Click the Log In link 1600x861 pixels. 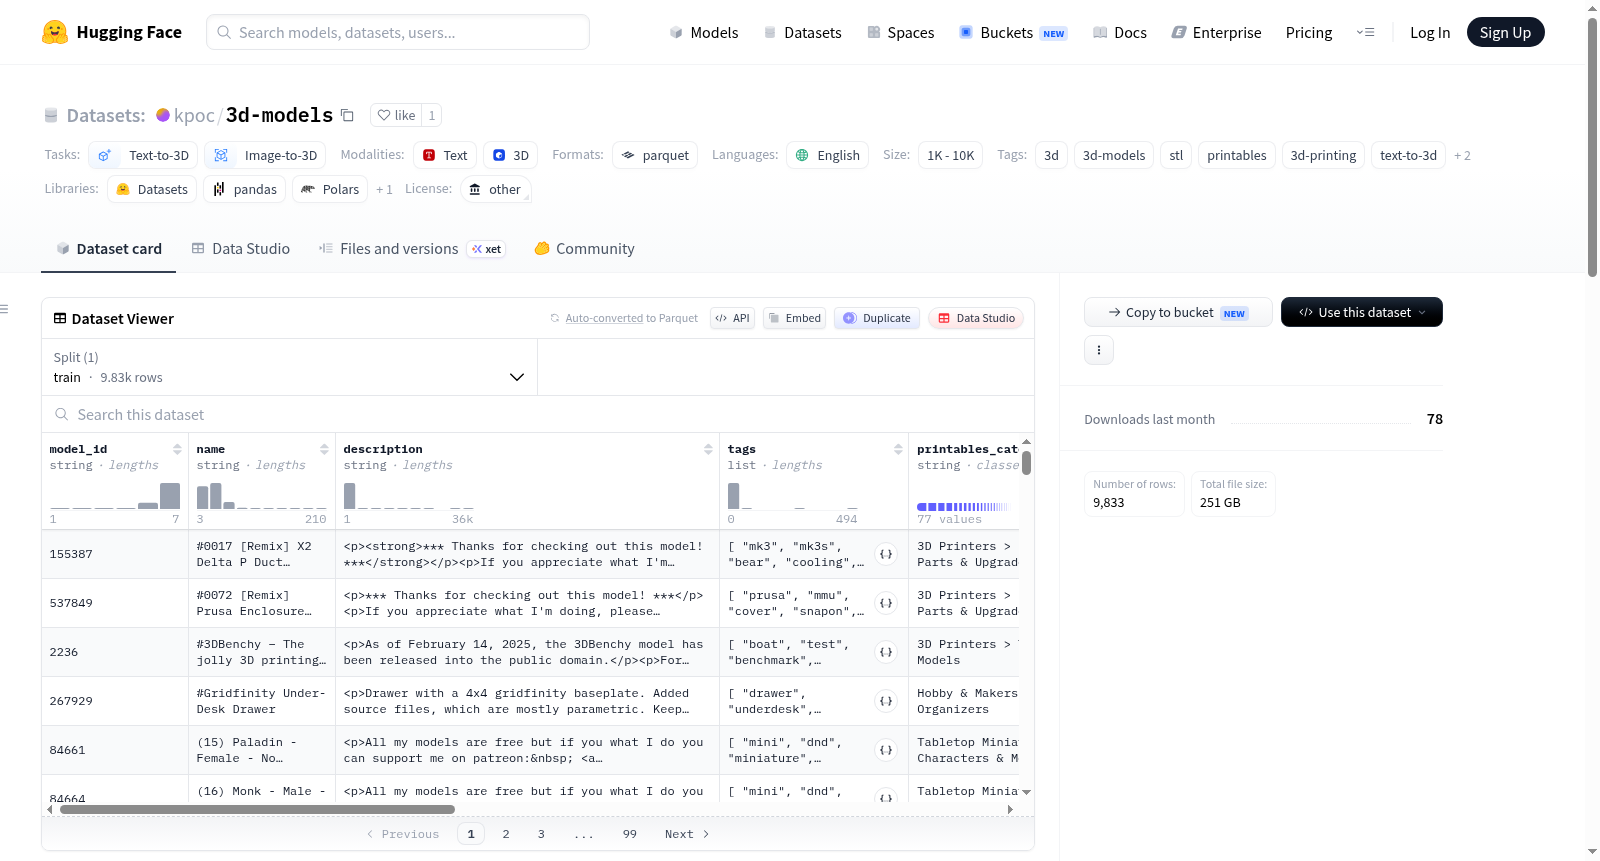click(1430, 33)
